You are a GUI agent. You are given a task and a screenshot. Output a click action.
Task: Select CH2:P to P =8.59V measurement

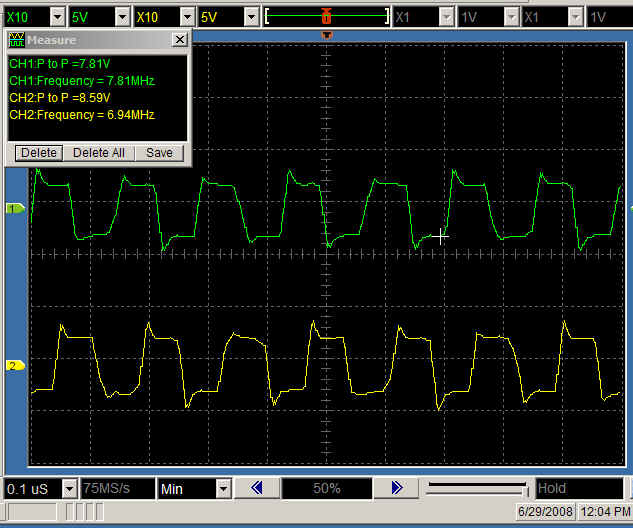point(60,98)
